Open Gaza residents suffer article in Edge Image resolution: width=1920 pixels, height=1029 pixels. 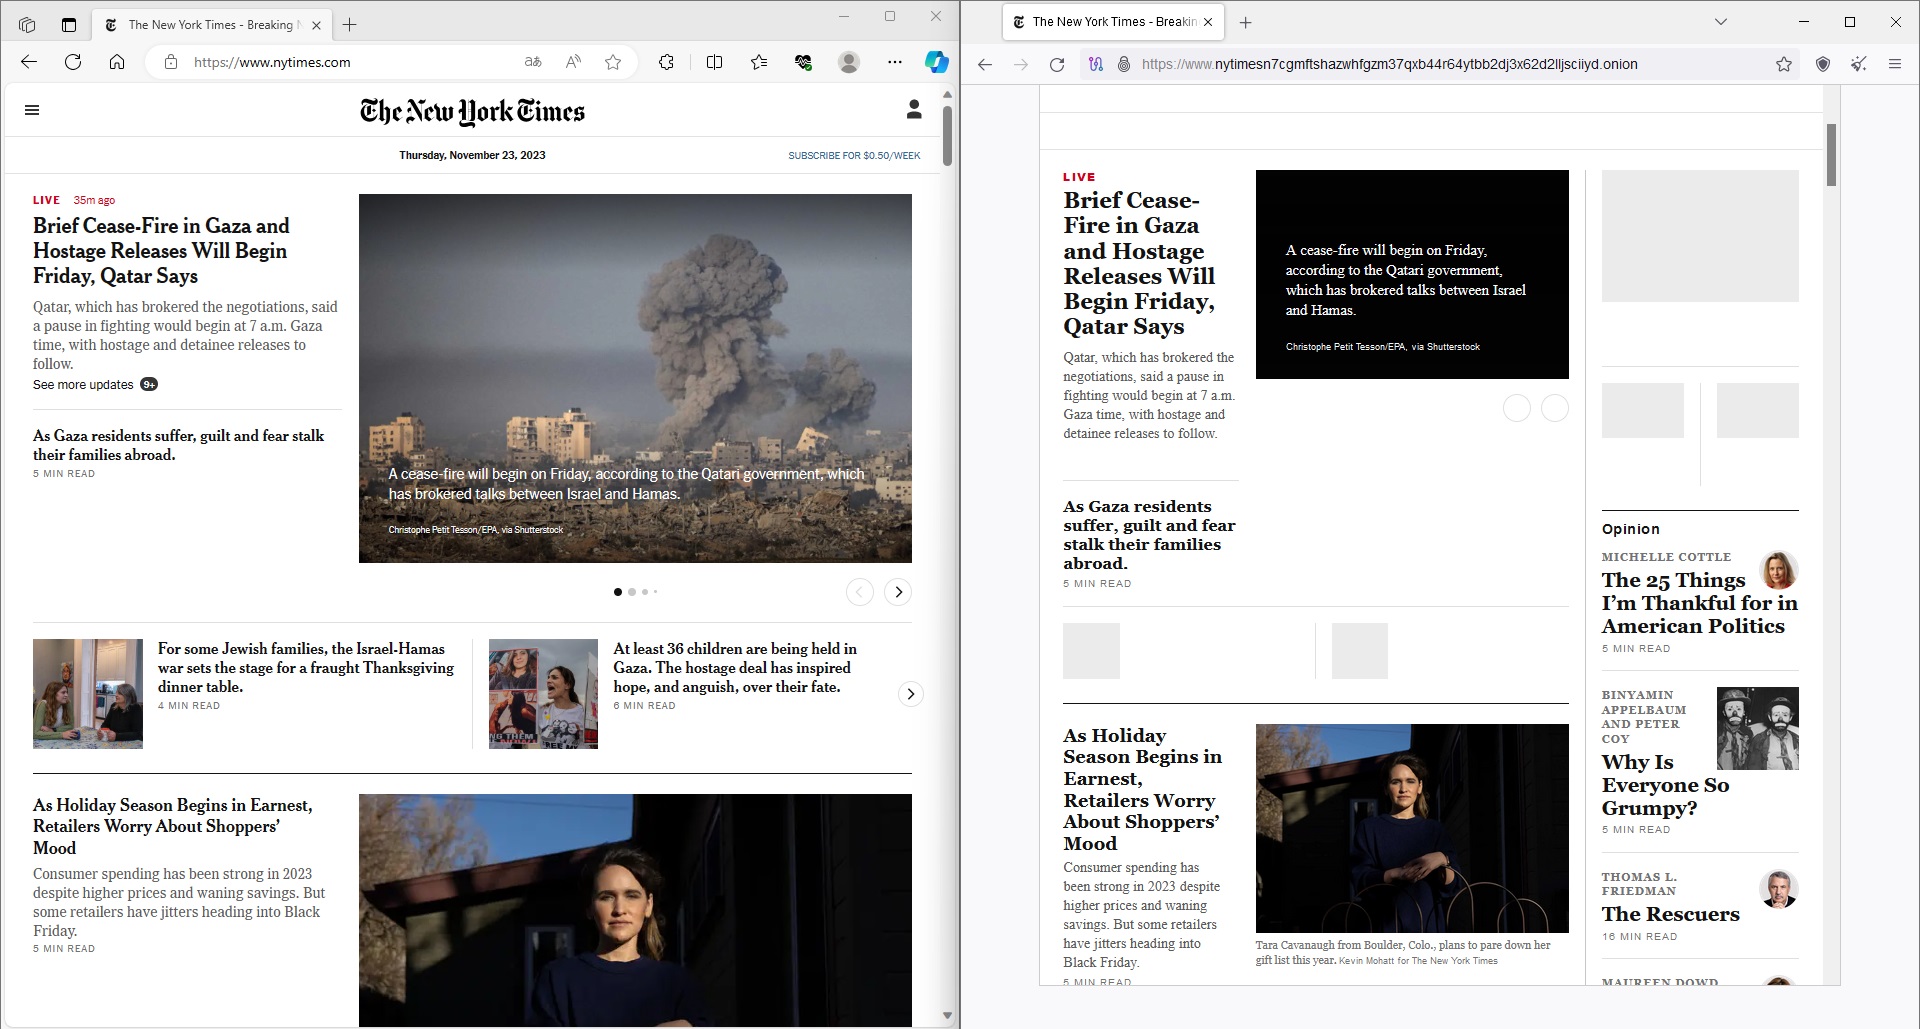178,445
